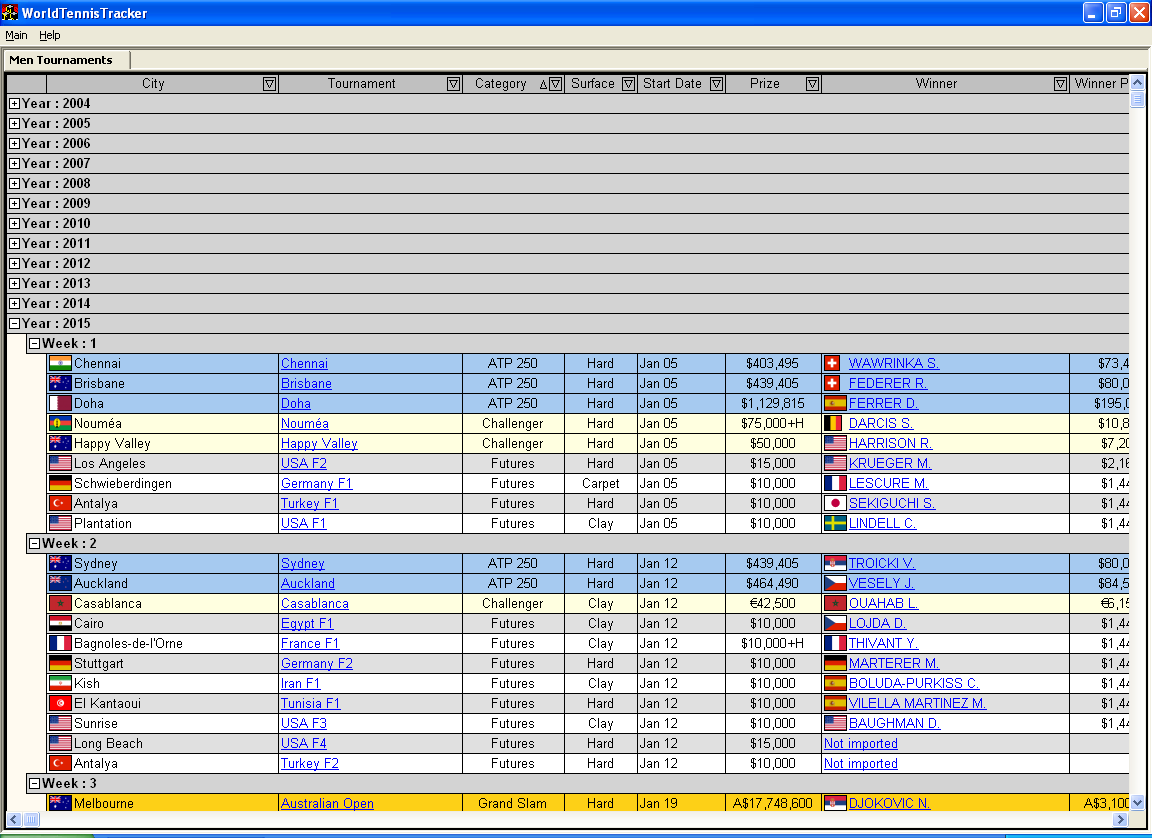Screen dimensions: 1152x838
Task: Open Category column filter dropdown
Action: [555, 84]
